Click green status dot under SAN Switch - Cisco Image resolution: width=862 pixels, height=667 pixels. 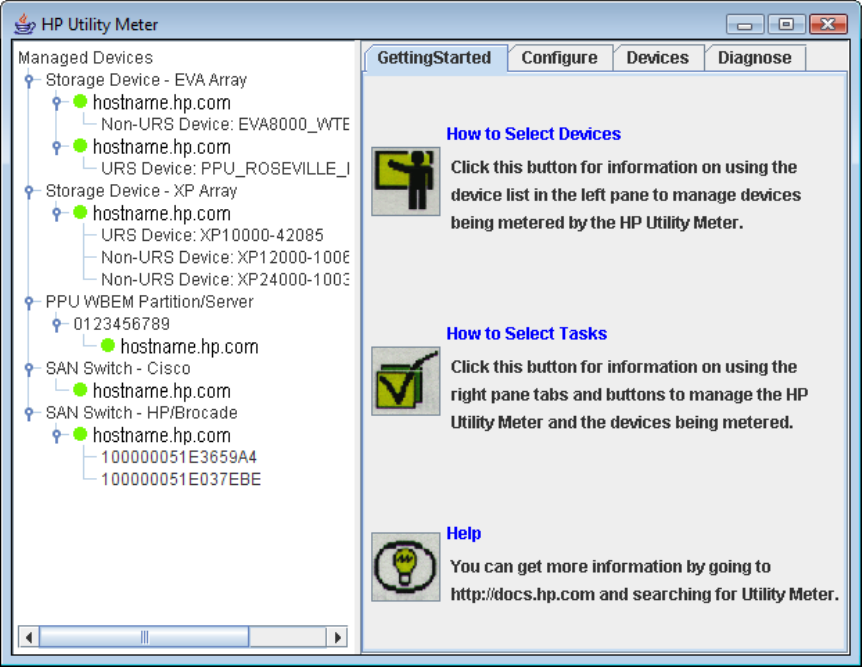(80, 390)
